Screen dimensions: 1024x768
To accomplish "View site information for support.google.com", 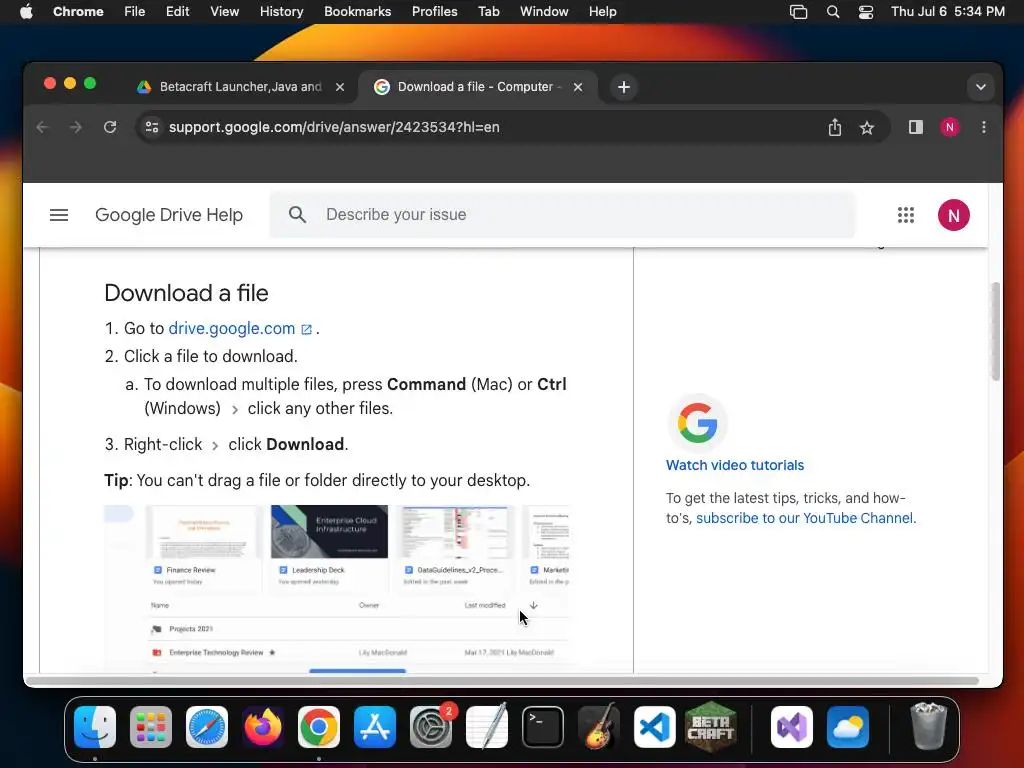I will pos(152,127).
